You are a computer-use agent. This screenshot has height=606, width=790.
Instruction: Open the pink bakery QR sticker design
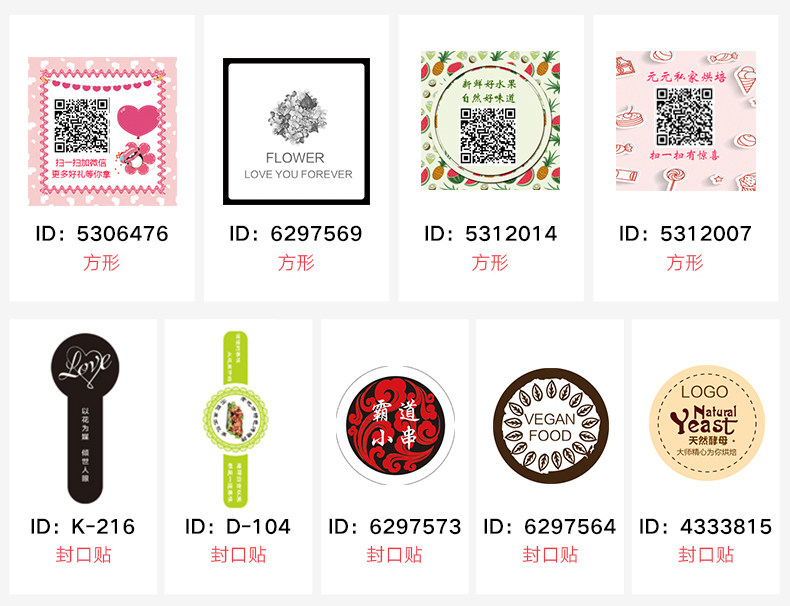(686, 120)
